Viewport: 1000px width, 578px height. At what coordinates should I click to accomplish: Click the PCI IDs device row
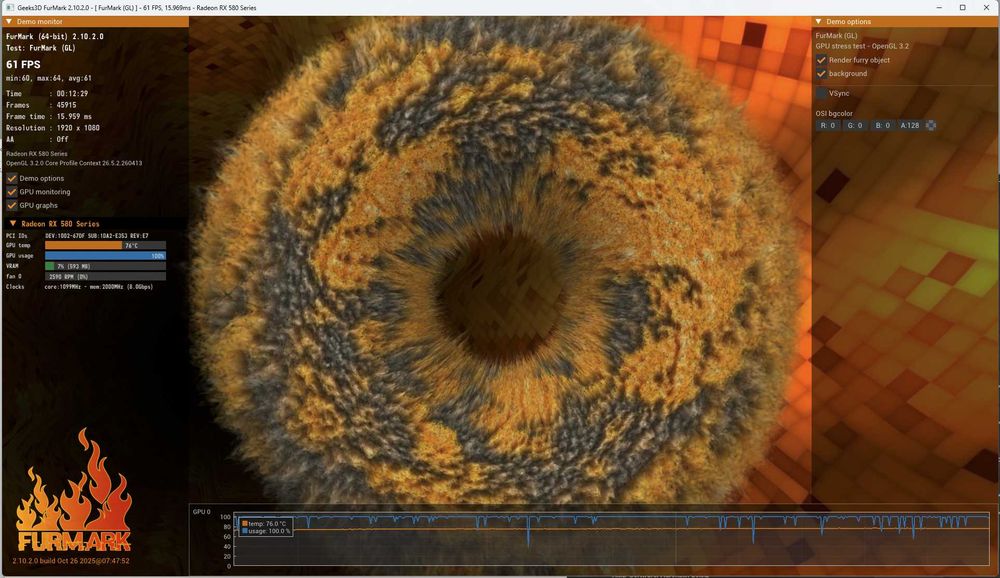click(77, 236)
